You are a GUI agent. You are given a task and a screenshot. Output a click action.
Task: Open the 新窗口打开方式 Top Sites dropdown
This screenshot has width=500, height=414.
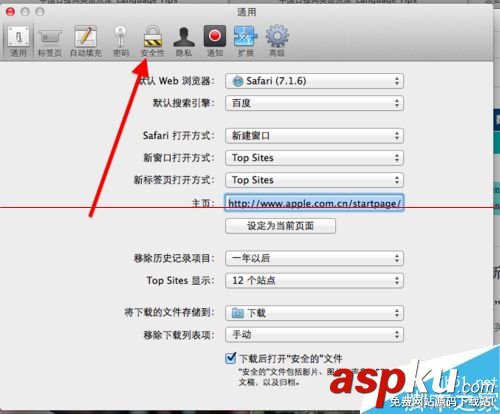[x=314, y=158]
